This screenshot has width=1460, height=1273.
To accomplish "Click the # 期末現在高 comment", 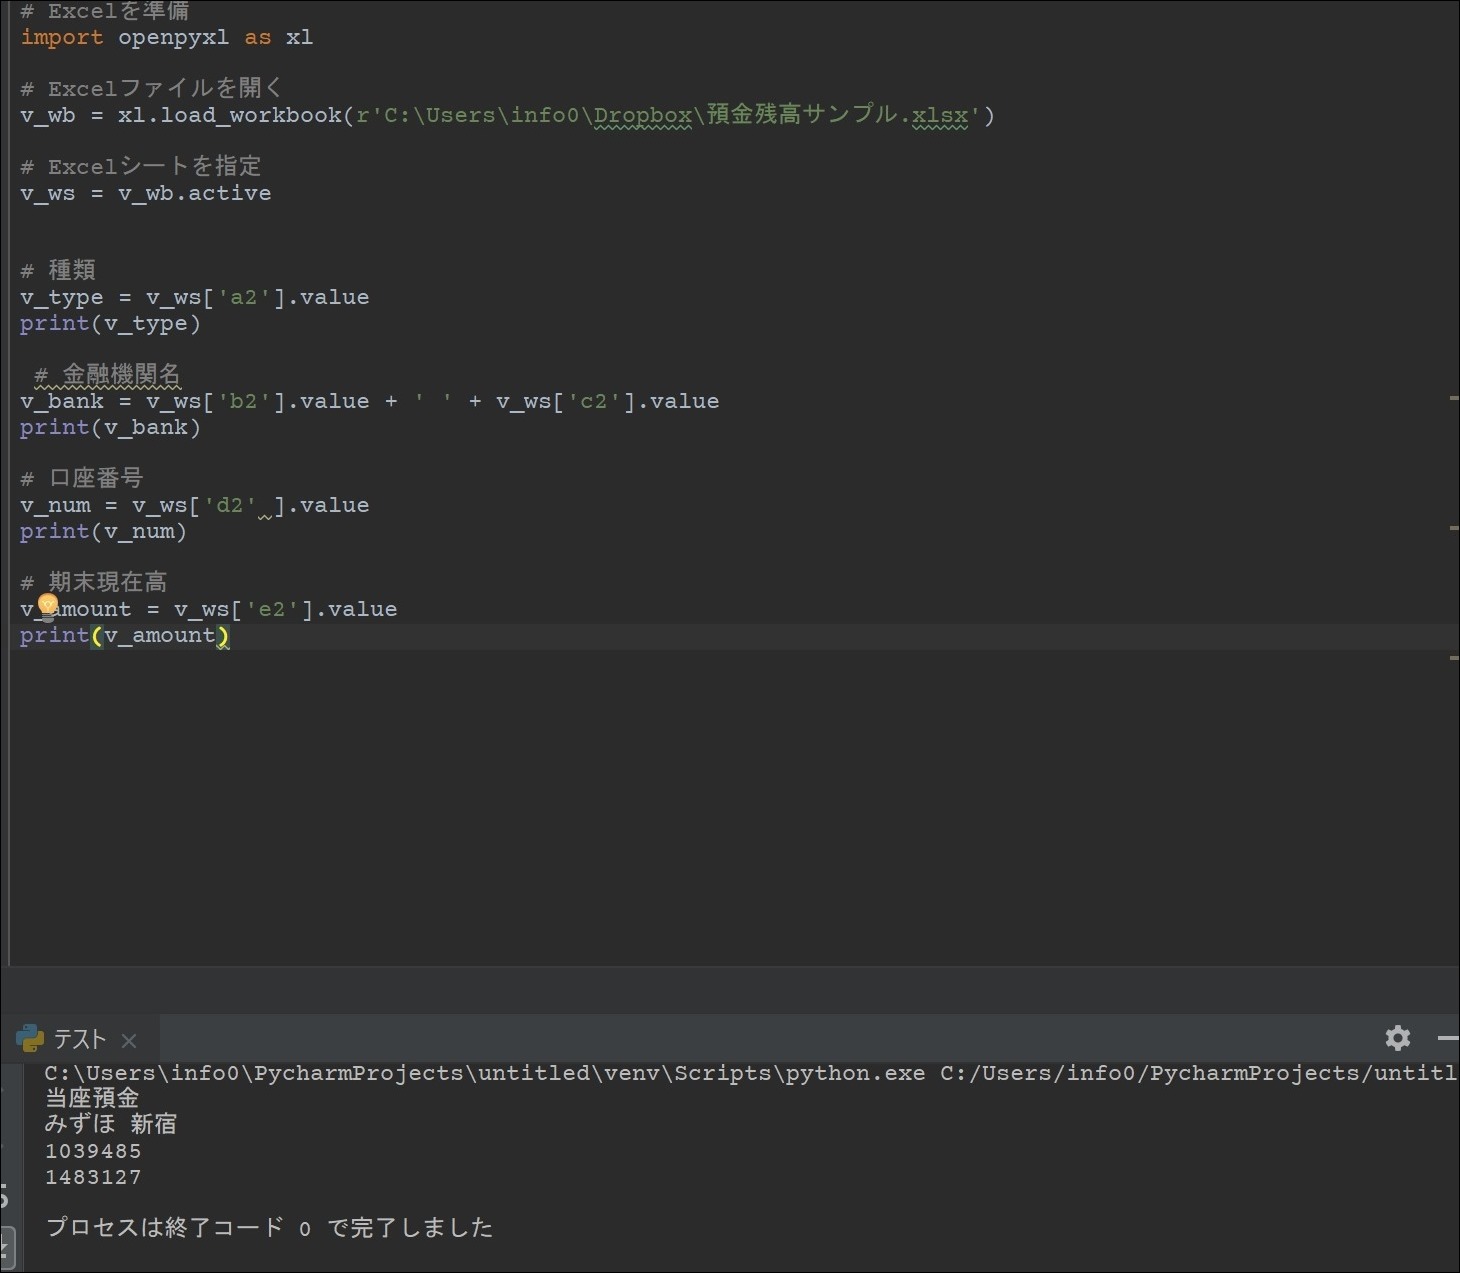I will (x=93, y=582).
